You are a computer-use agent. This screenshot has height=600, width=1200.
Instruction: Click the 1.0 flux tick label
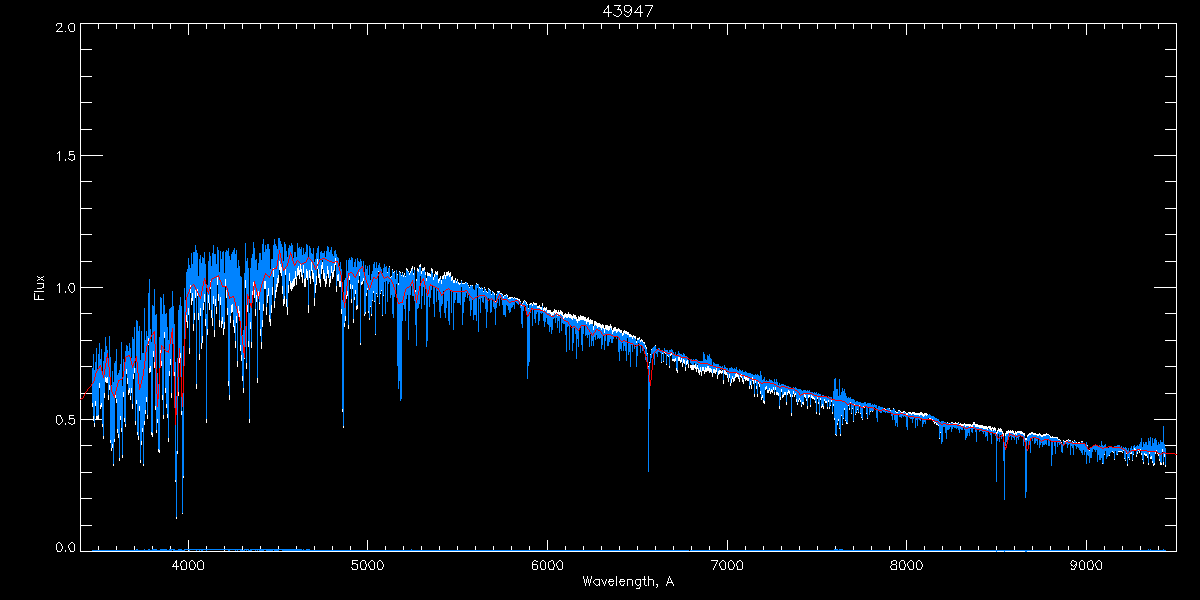coord(66,288)
